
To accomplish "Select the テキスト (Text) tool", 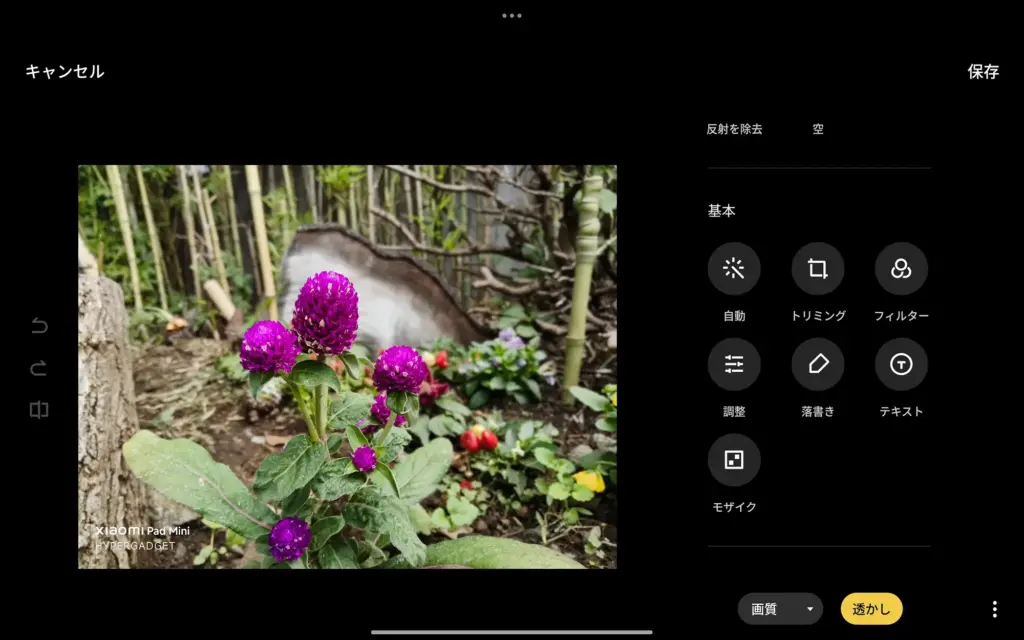I will pyautogui.click(x=901, y=363).
